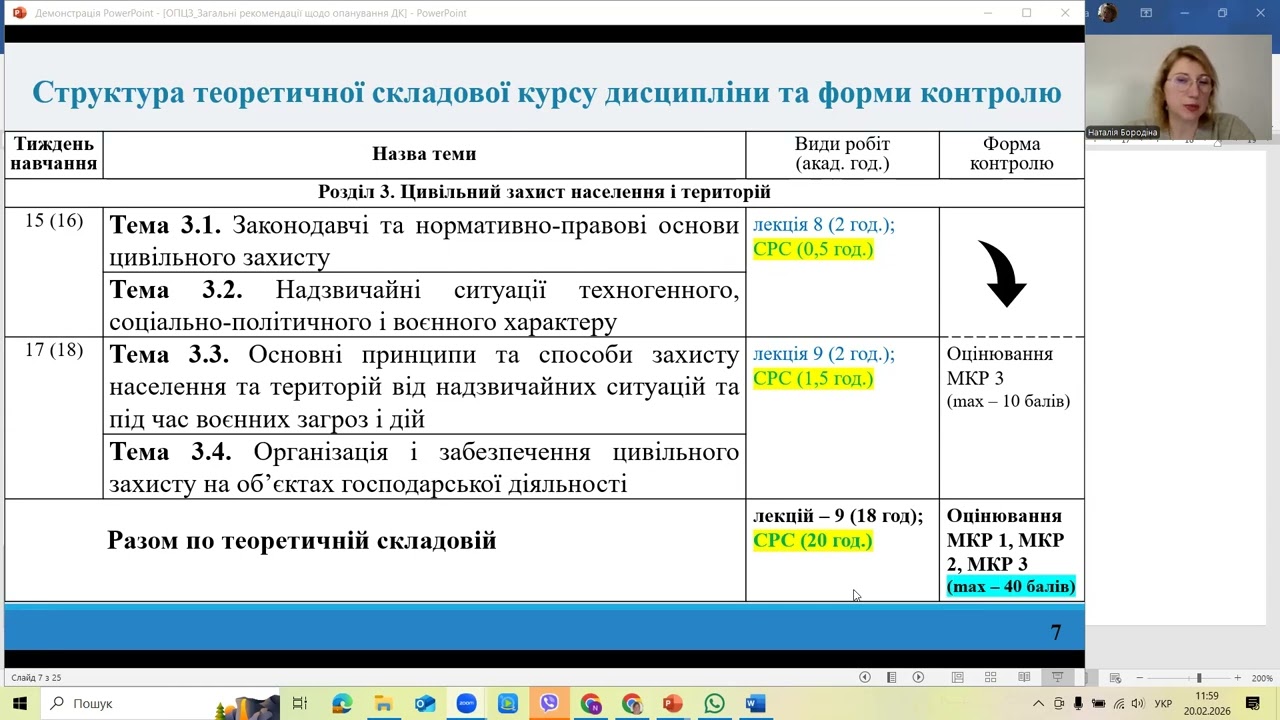Click '(max – 10 балів)' text
The width and height of the screenshot is (1280, 720).
[x=1008, y=401]
